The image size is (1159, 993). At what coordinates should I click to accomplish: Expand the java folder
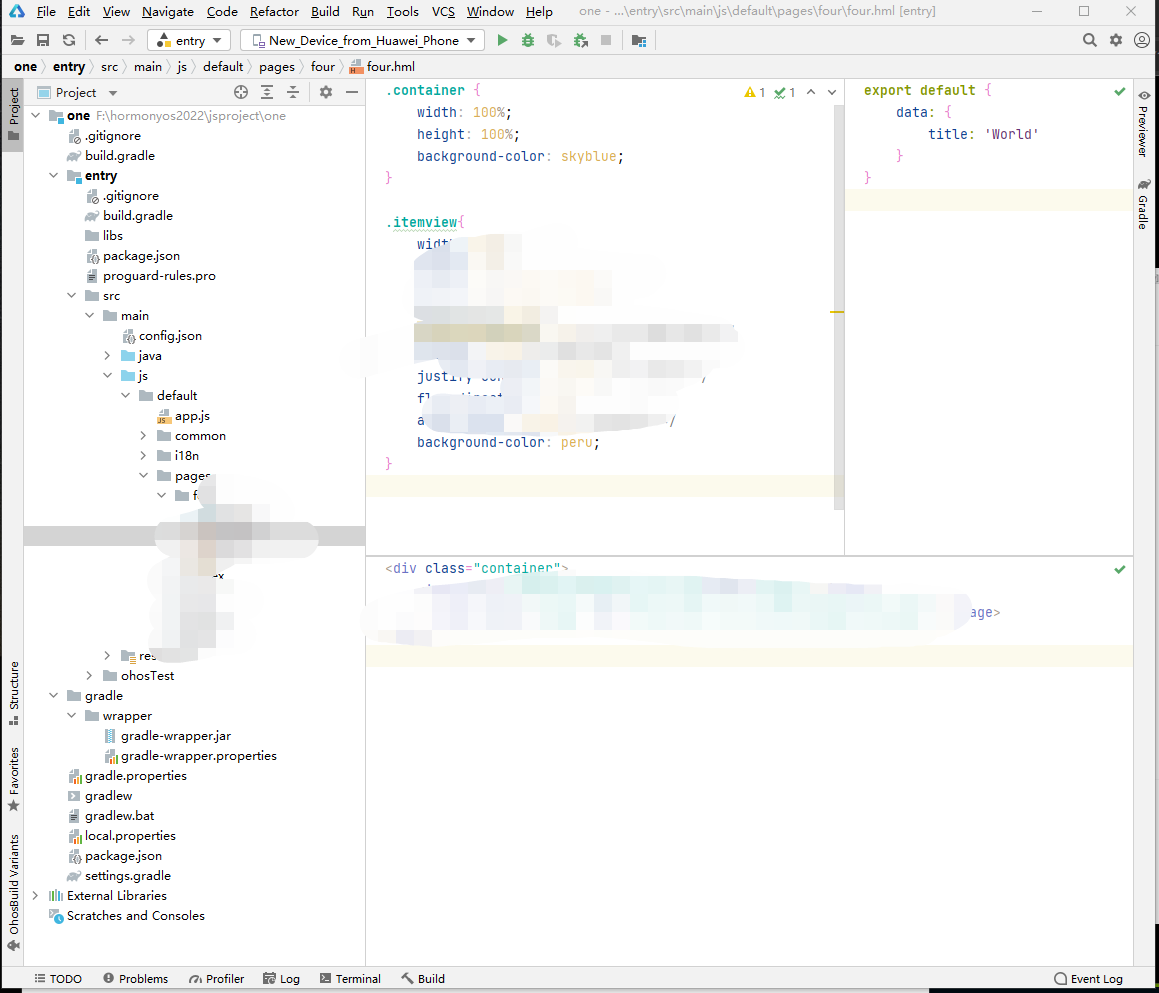108,355
